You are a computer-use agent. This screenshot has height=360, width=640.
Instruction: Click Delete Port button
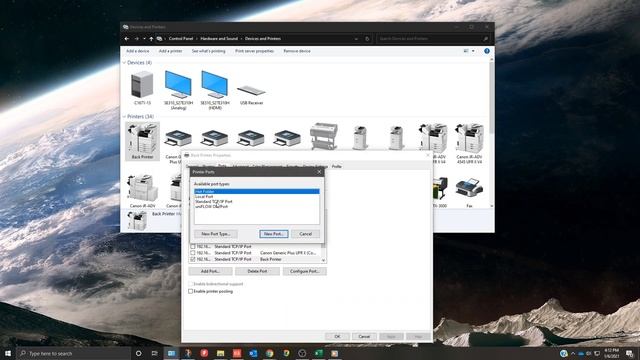click(257, 271)
